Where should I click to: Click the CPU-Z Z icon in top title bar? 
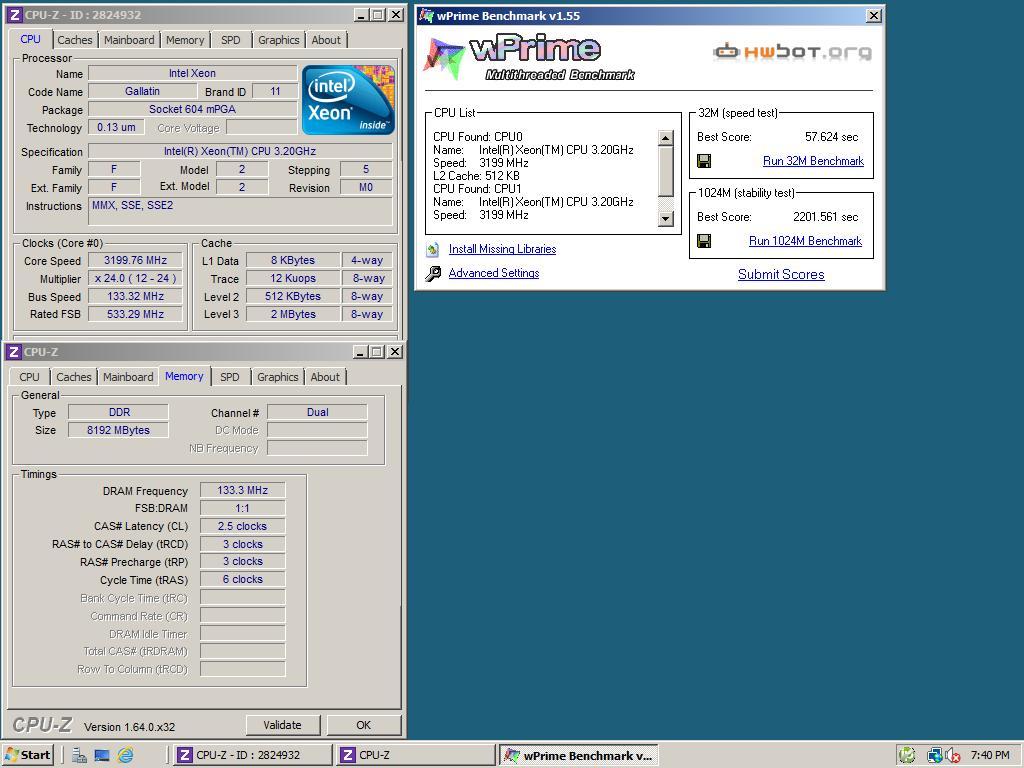click(14, 14)
